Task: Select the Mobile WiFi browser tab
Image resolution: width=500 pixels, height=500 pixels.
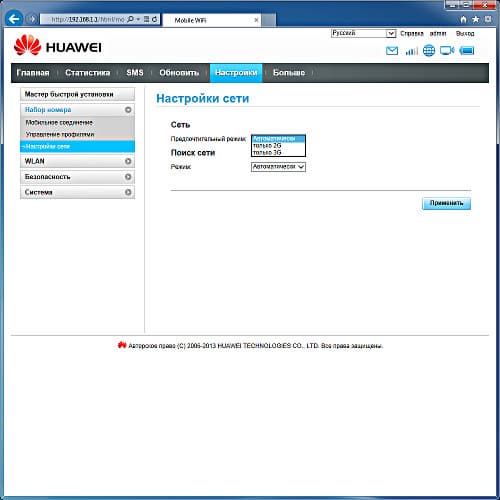Action: pyautogui.click(x=212, y=20)
